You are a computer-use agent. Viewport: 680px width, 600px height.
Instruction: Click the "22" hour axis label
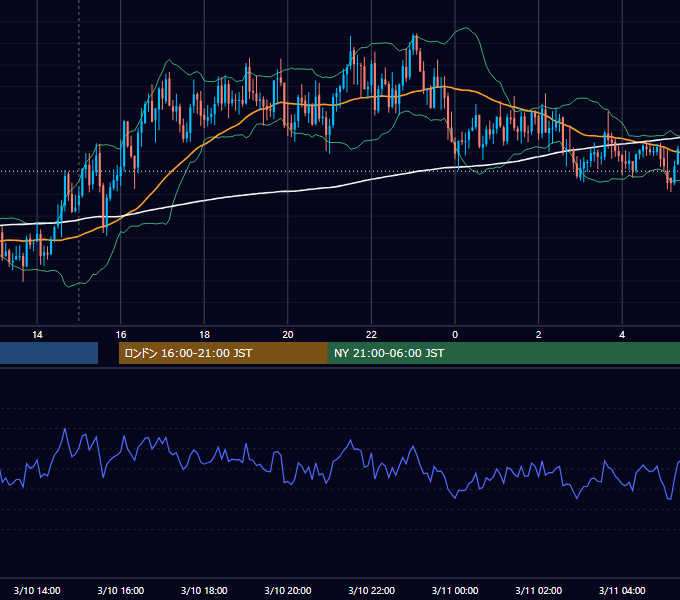(371, 335)
